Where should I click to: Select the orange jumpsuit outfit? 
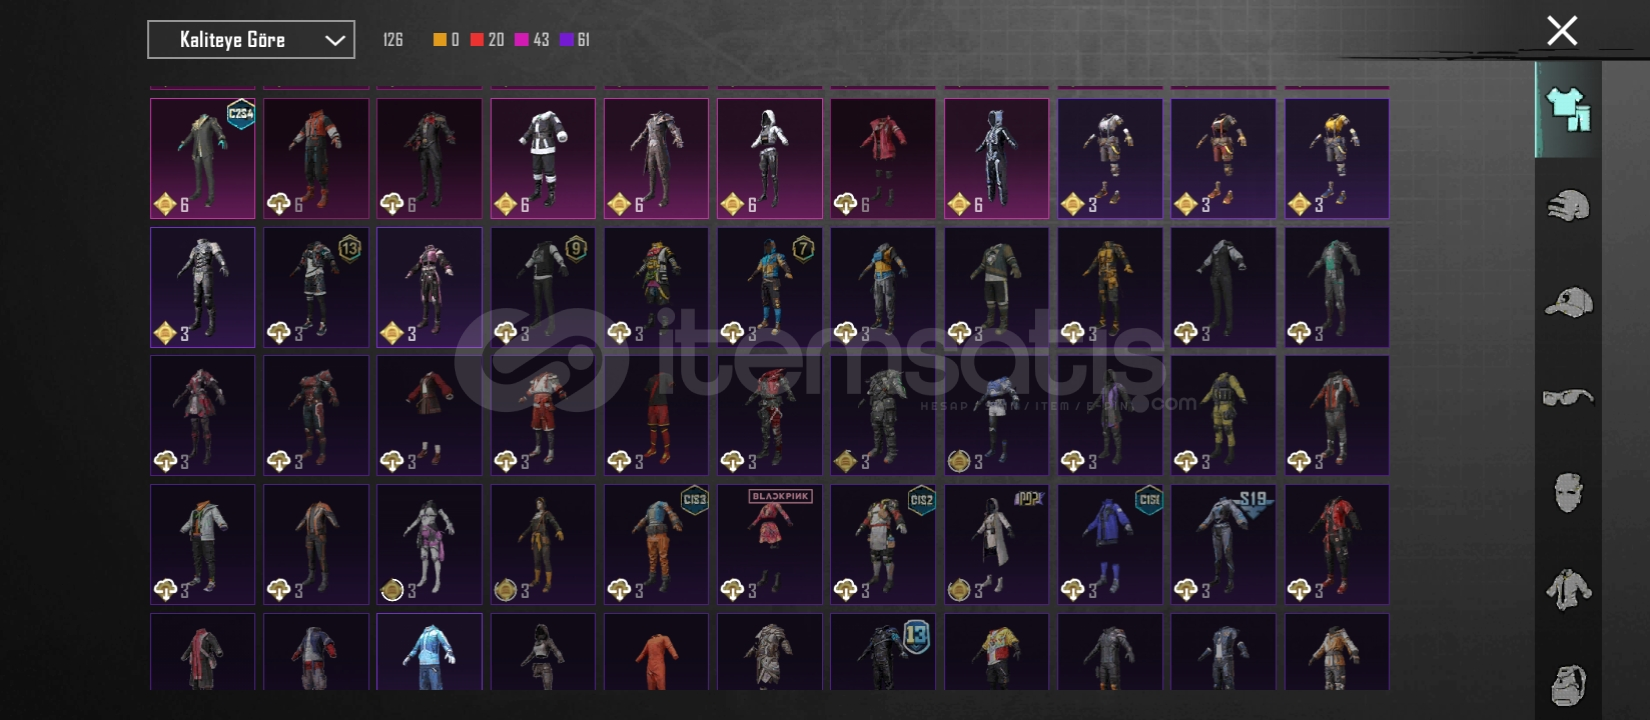coord(656,652)
